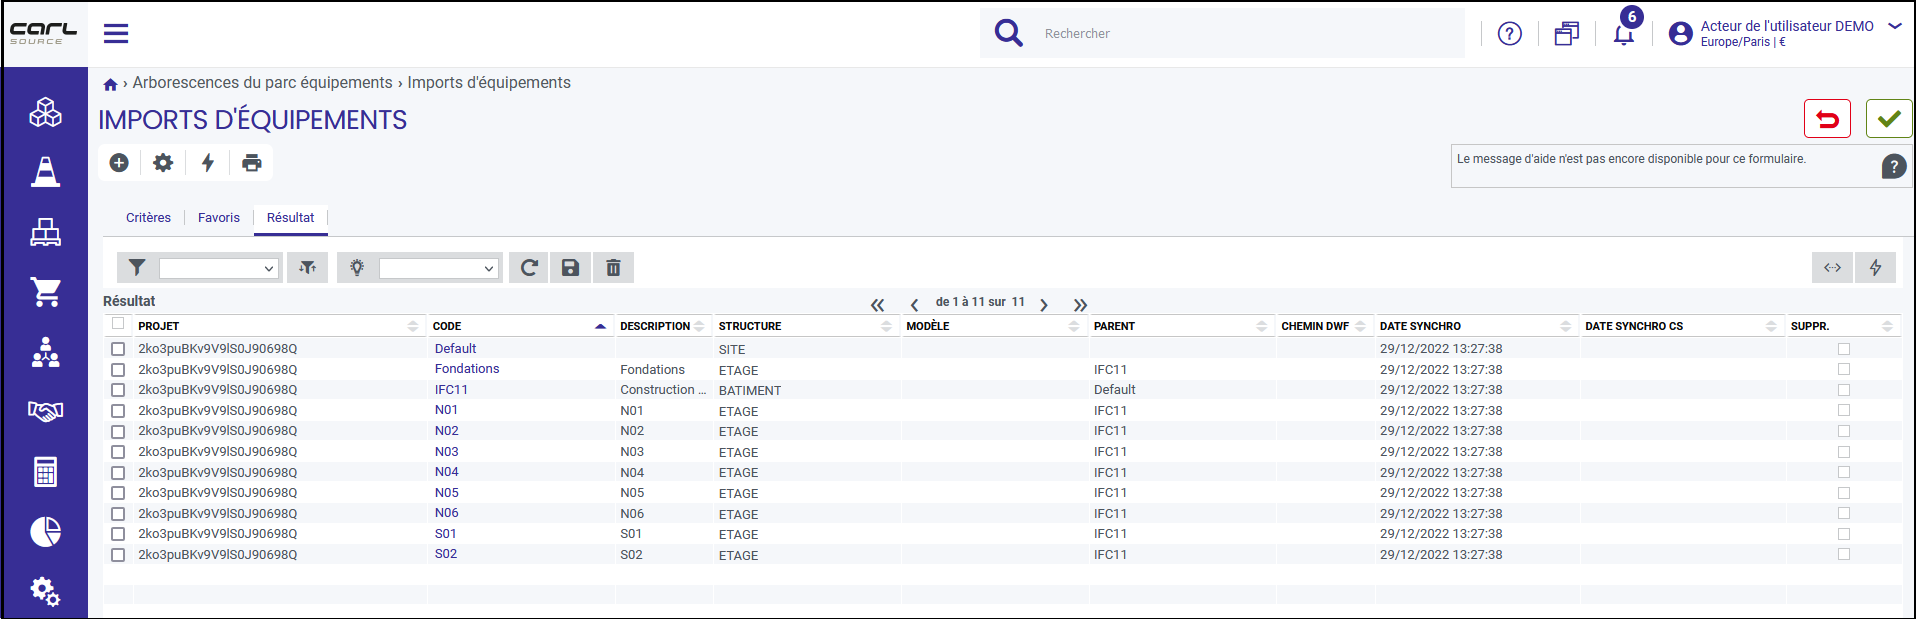This screenshot has width=1916, height=619.
Task: Click the red undo cancel button
Action: (x=1827, y=119)
